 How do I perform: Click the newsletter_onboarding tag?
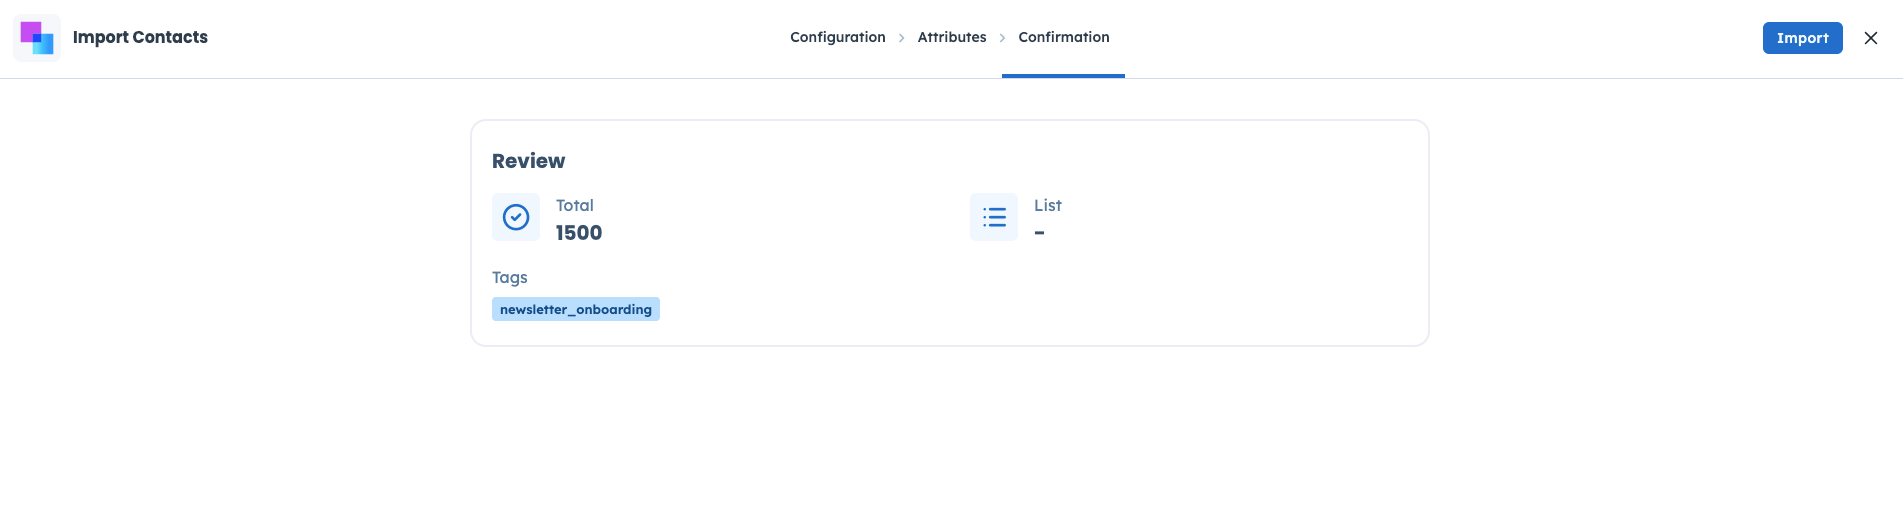(x=575, y=309)
